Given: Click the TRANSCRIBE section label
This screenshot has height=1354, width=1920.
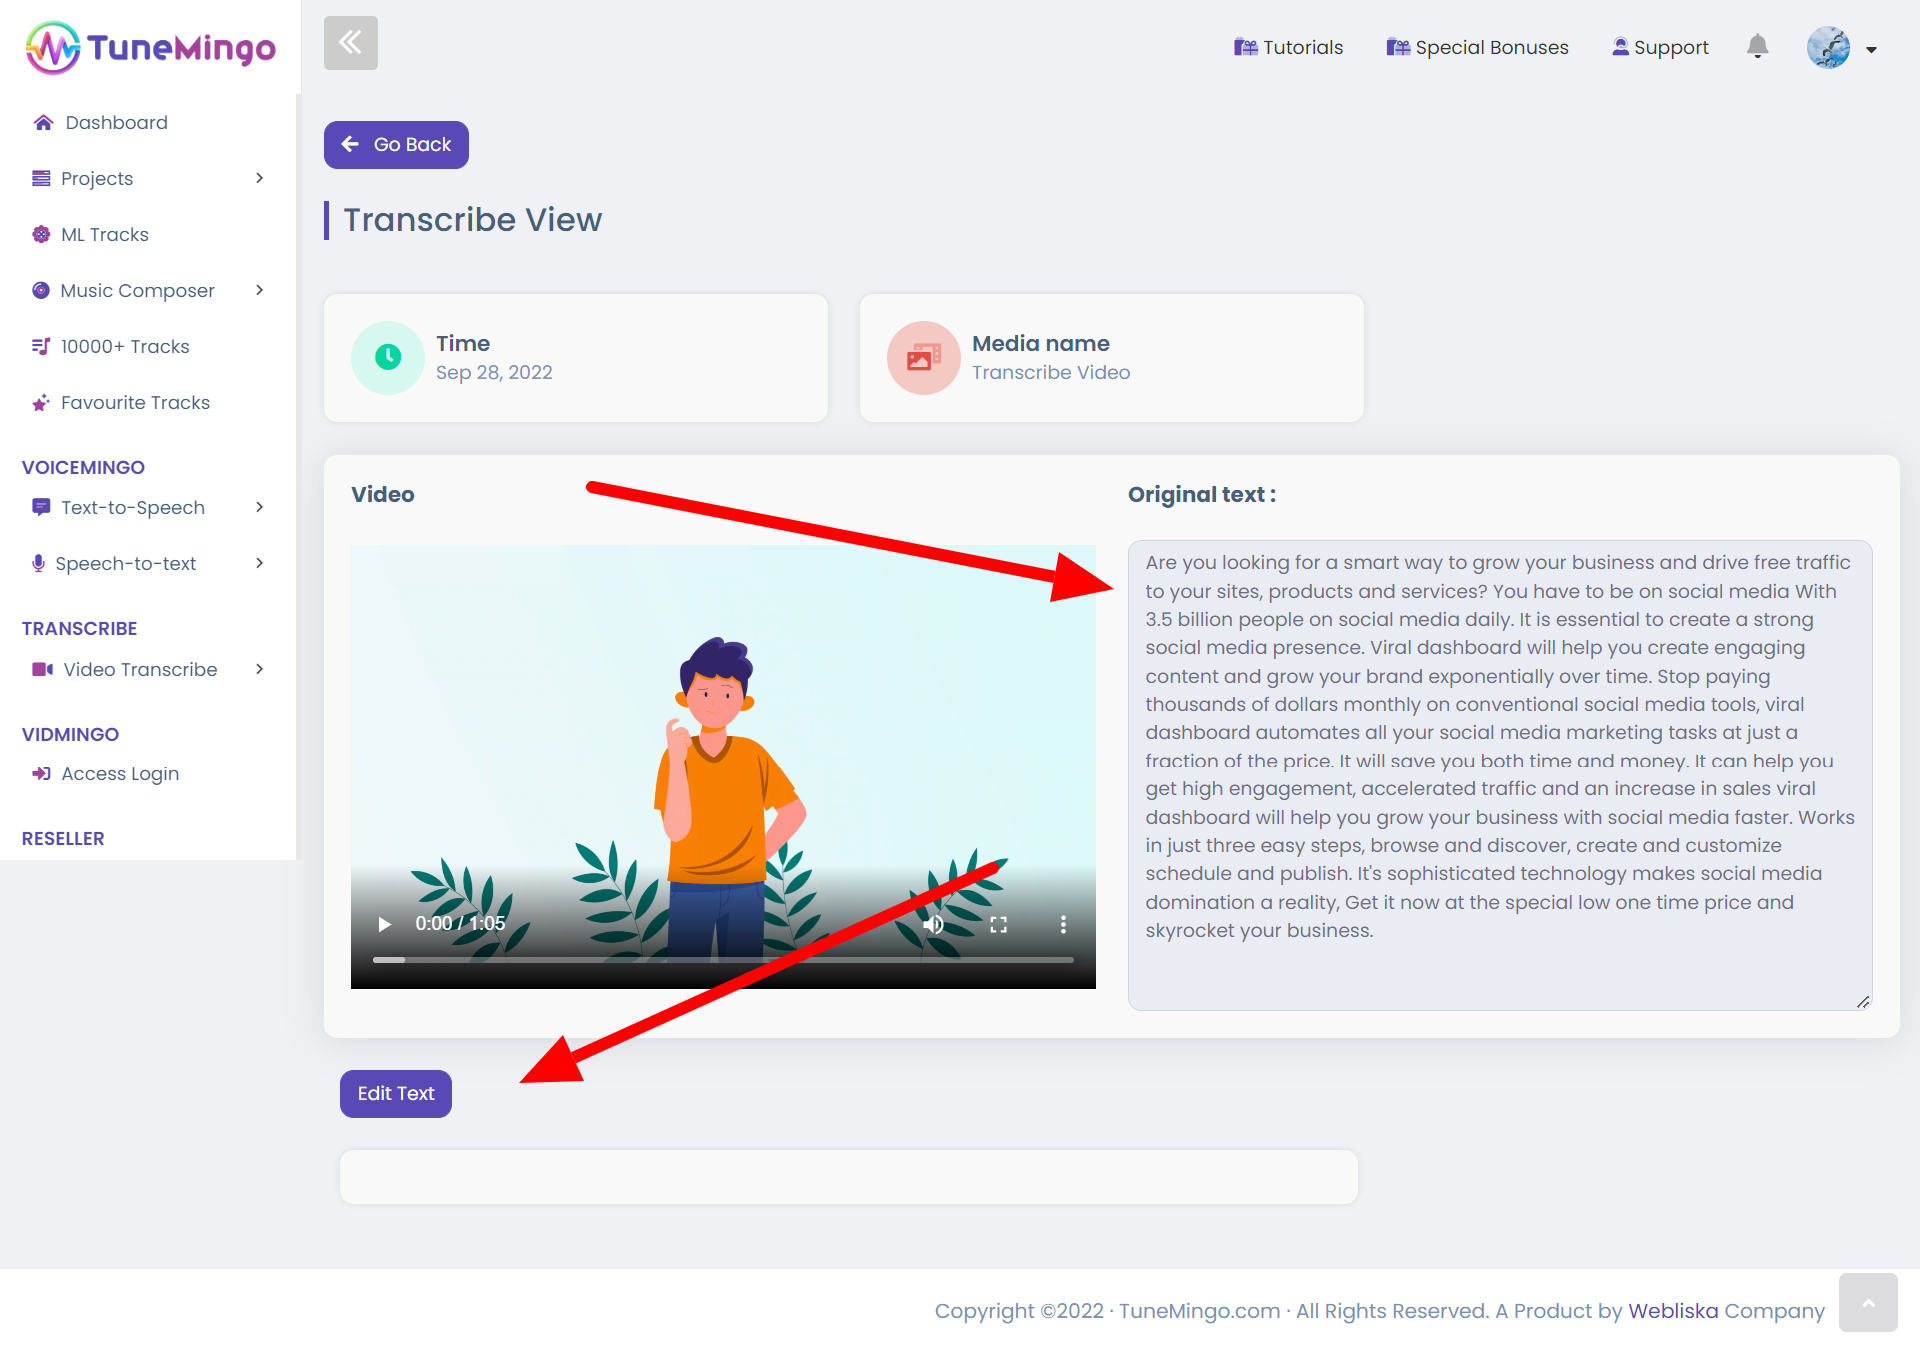Looking at the screenshot, I should [79, 628].
